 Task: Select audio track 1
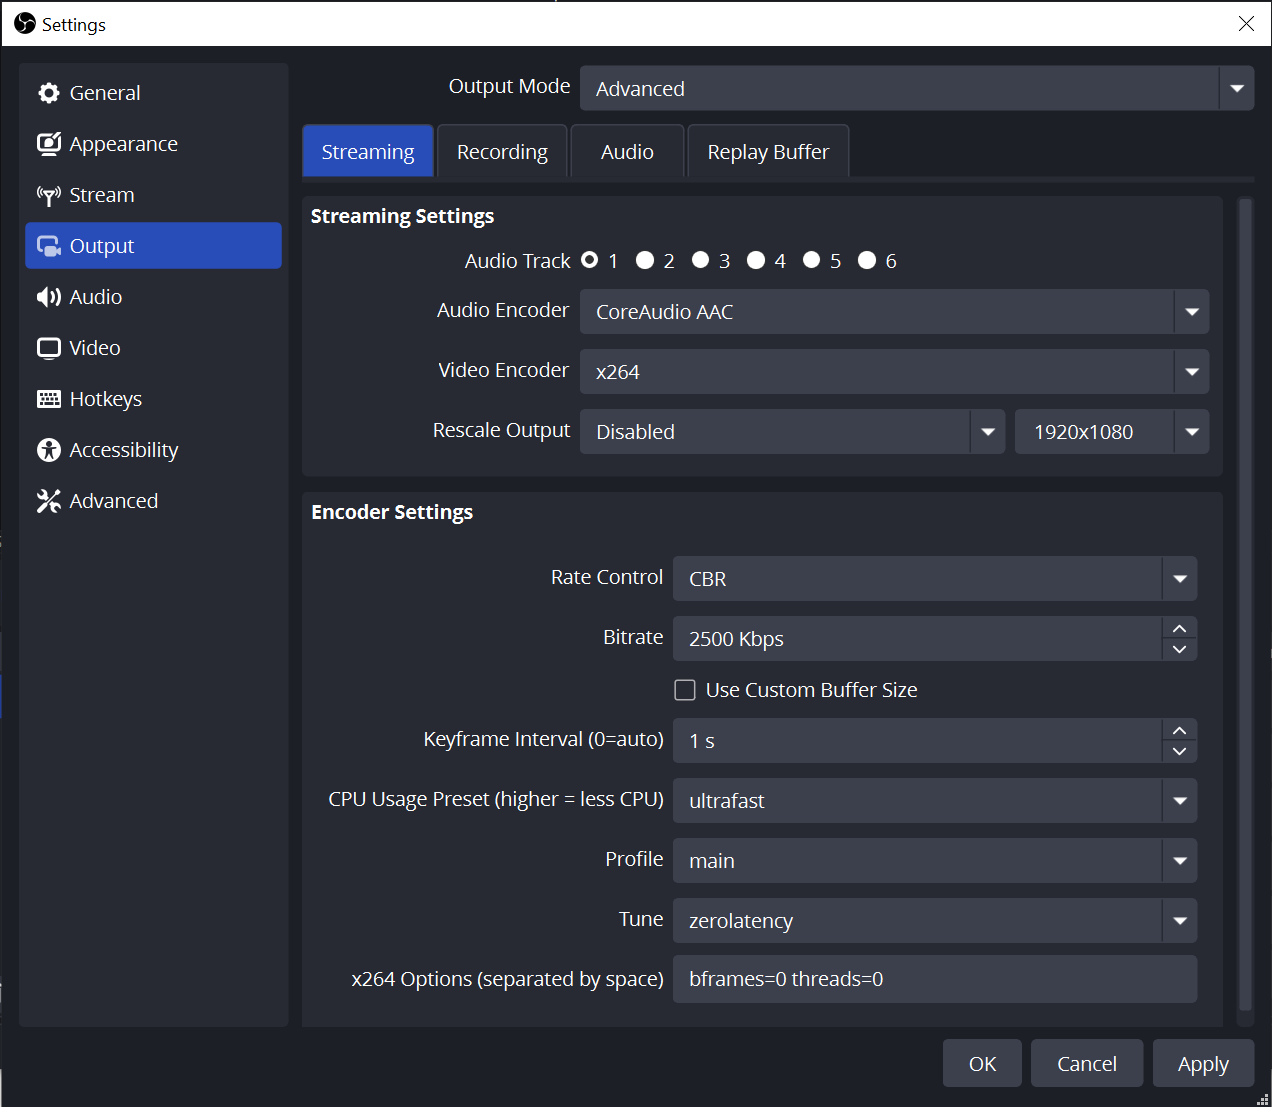tap(590, 260)
